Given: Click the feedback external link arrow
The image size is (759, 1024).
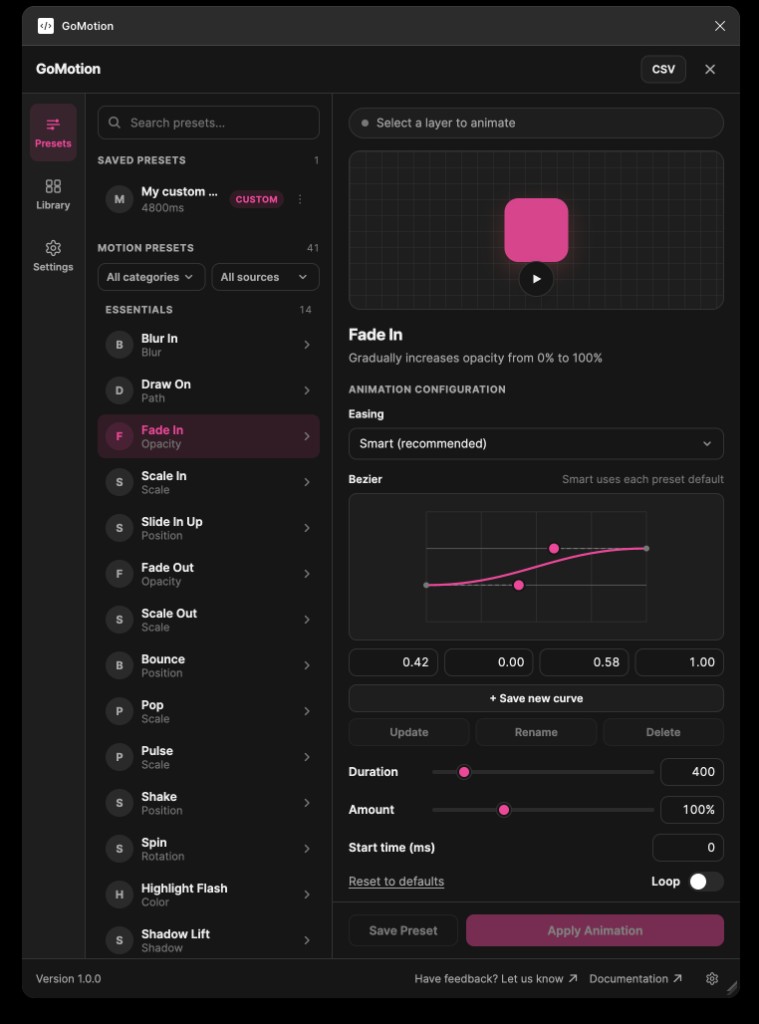Looking at the screenshot, I should [x=573, y=978].
